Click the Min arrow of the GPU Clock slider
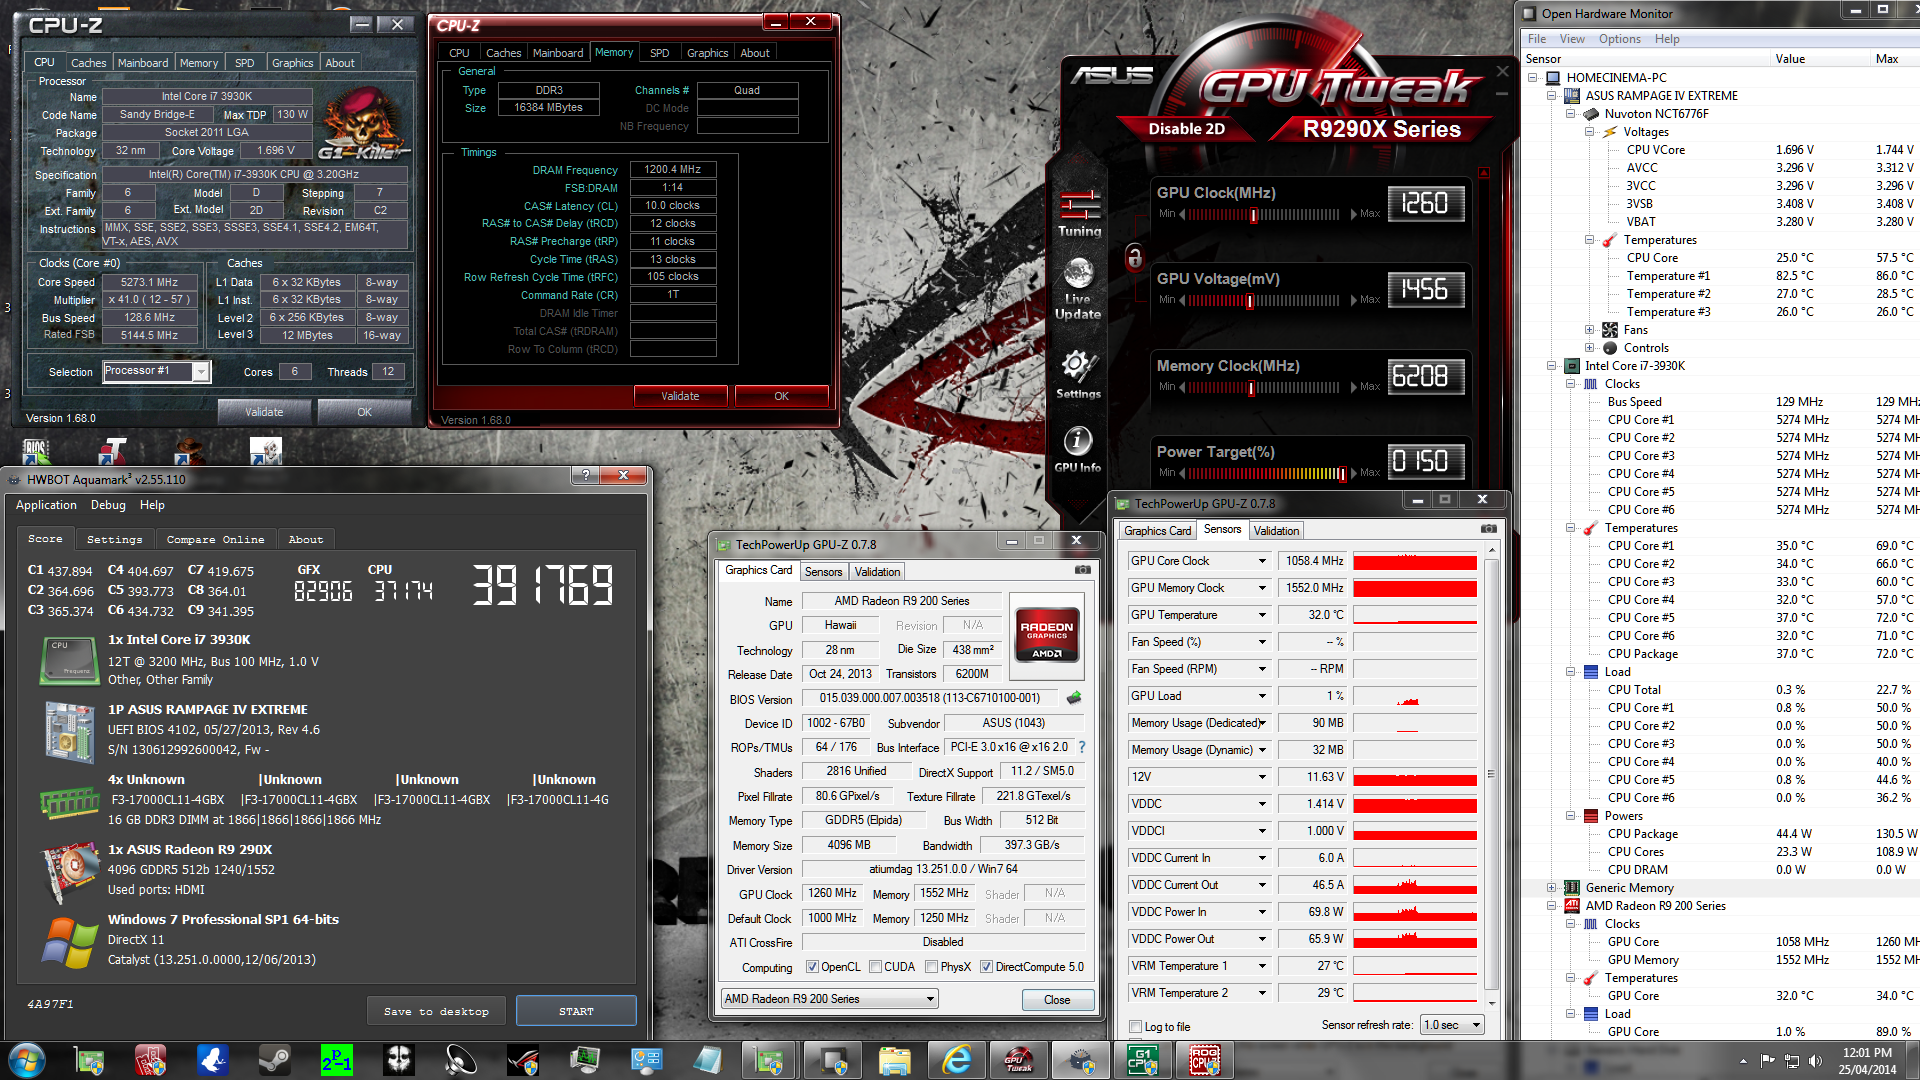 click(1182, 214)
